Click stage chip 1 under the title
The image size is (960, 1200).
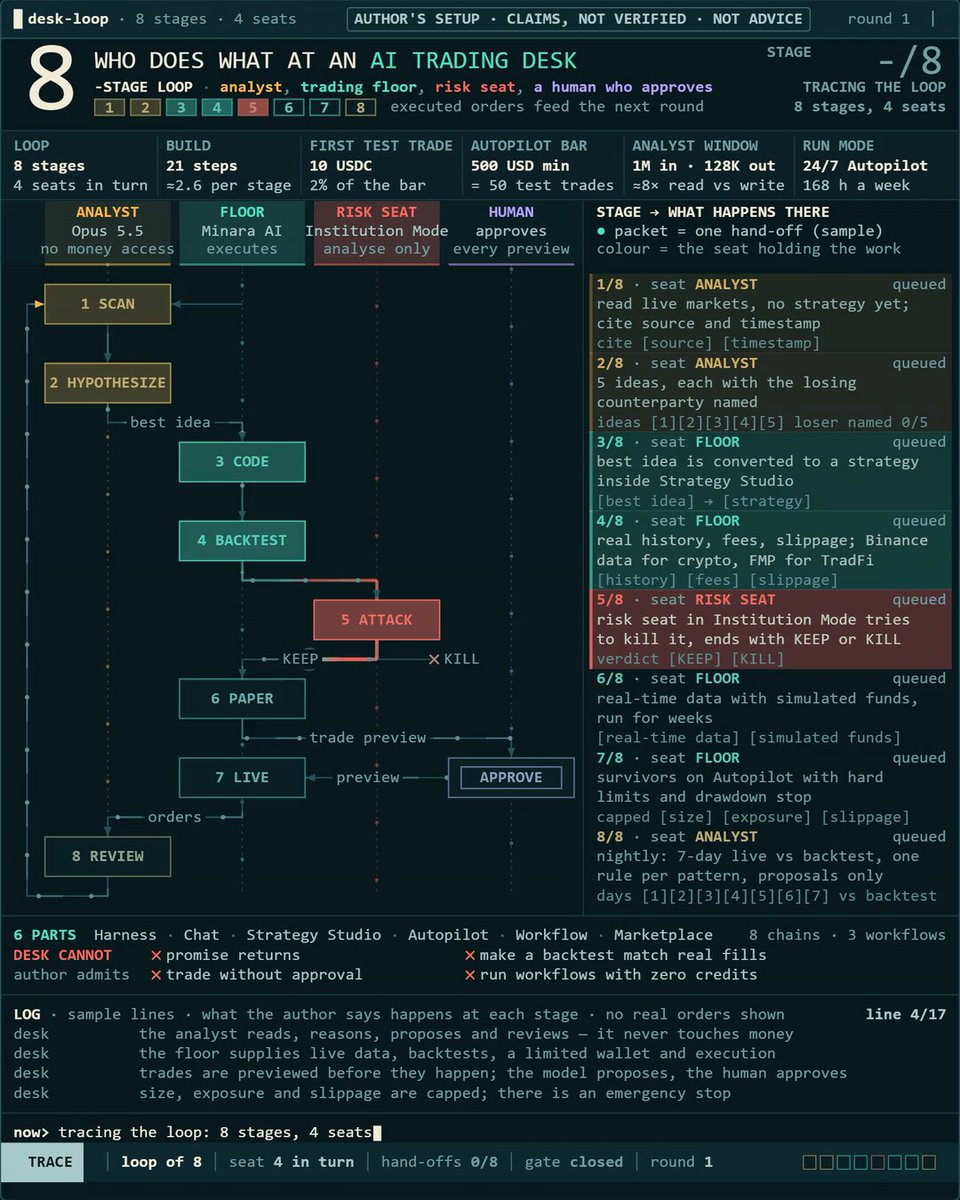click(x=109, y=108)
